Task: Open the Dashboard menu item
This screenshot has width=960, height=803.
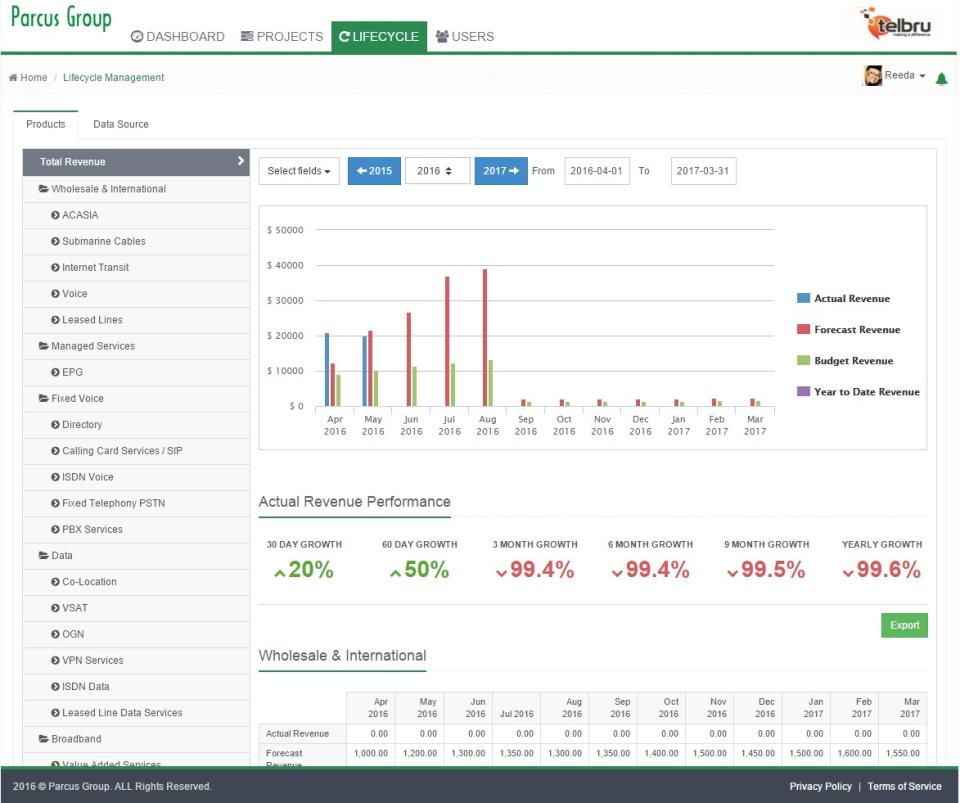Action: pyautogui.click(x=178, y=37)
